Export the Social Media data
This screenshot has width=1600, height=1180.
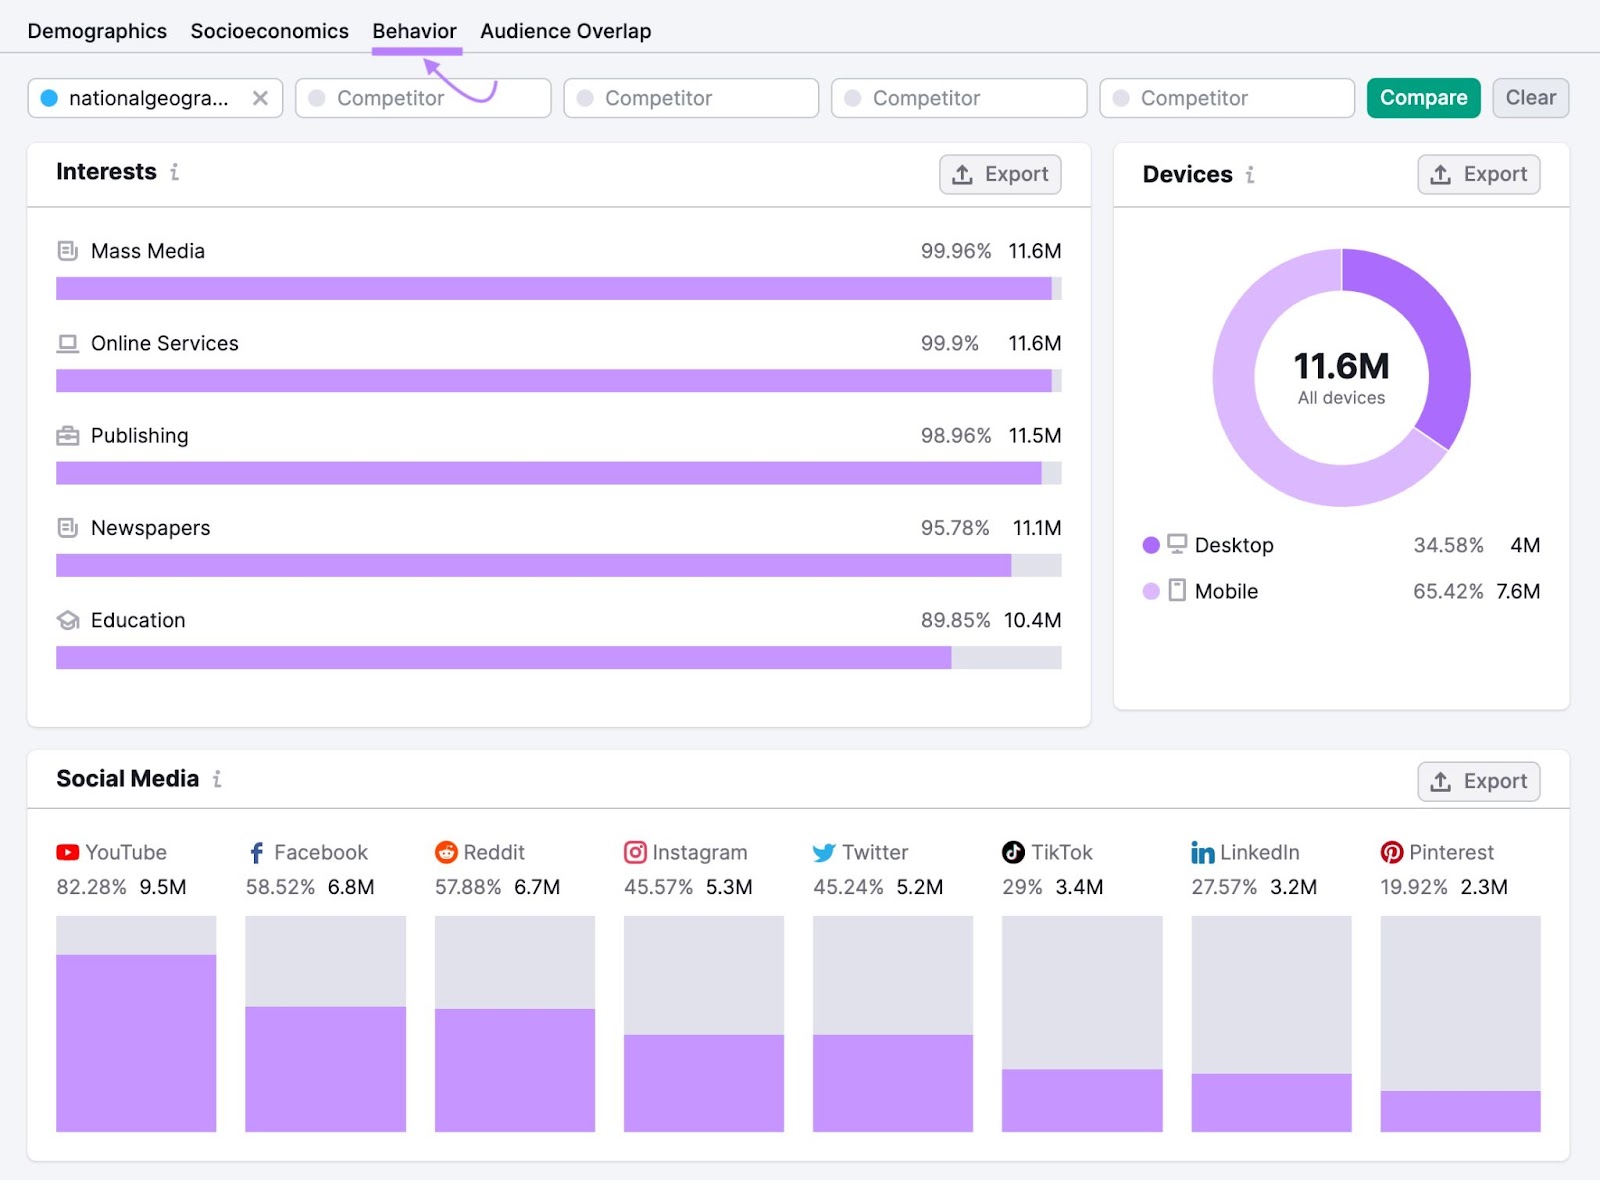point(1478,781)
